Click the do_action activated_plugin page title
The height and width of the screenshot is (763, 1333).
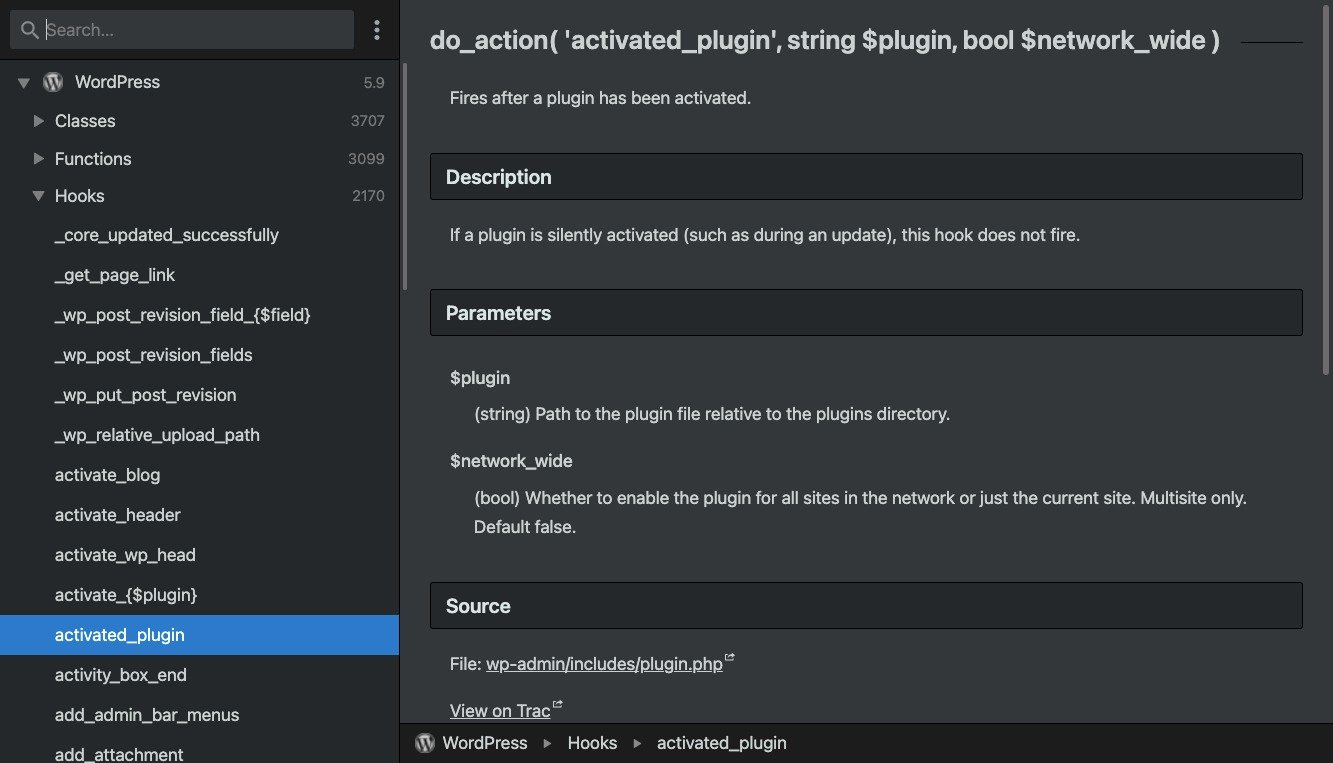(x=825, y=41)
